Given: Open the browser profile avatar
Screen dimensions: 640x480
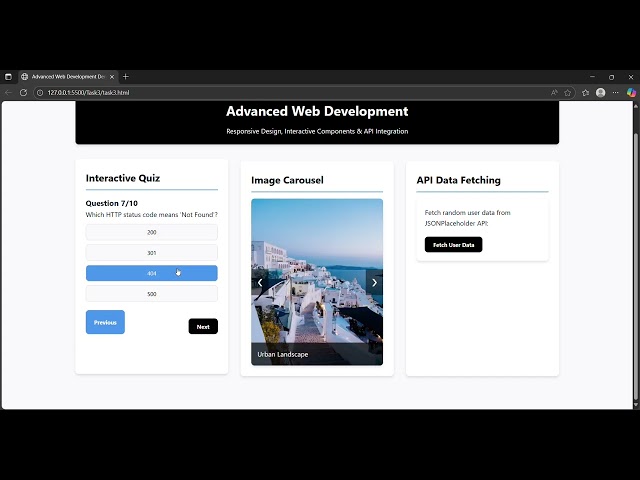Looking at the screenshot, I should (x=600, y=93).
